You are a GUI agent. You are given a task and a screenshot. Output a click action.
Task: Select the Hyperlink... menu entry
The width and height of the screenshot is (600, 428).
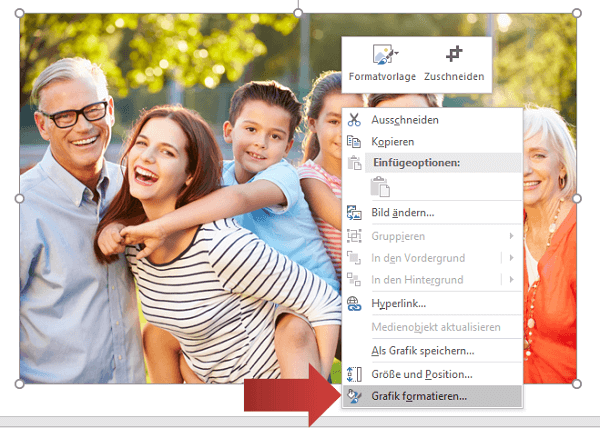(x=432, y=304)
